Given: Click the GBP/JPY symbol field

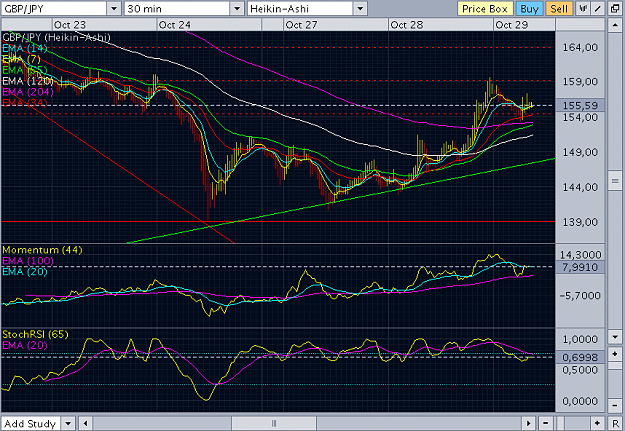Looking at the screenshot, I should tap(54, 8).
